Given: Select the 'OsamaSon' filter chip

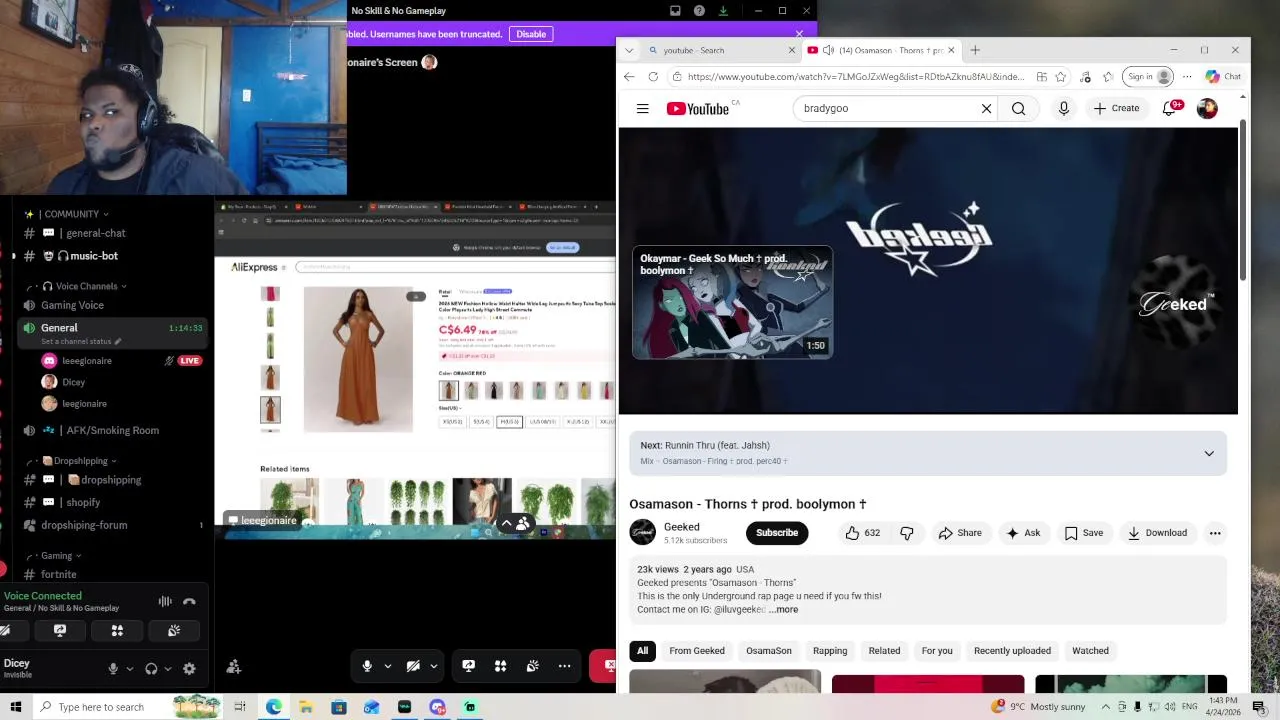Looking at the screenshot, I should (769, 651).
